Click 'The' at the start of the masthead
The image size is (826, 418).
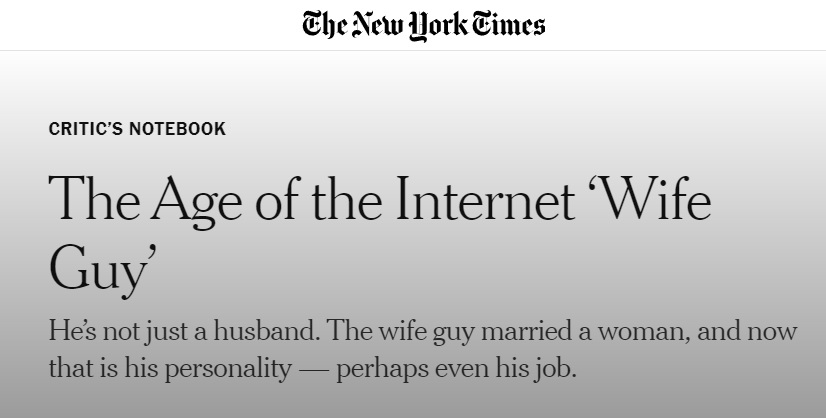[x=324, y=24]
